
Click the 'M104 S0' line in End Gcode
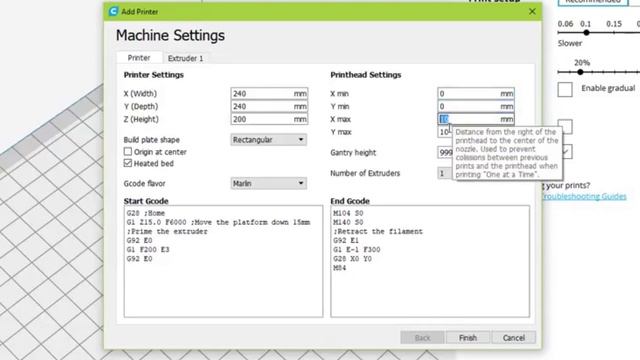click(348, 213)
